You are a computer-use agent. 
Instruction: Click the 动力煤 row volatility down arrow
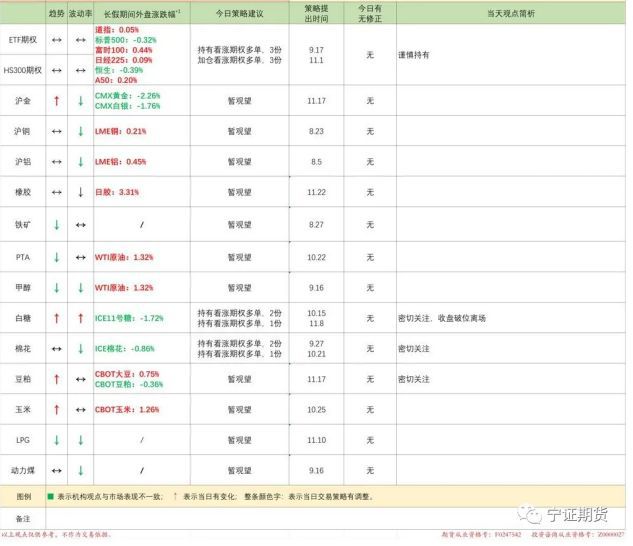click(x=81, y=470)
